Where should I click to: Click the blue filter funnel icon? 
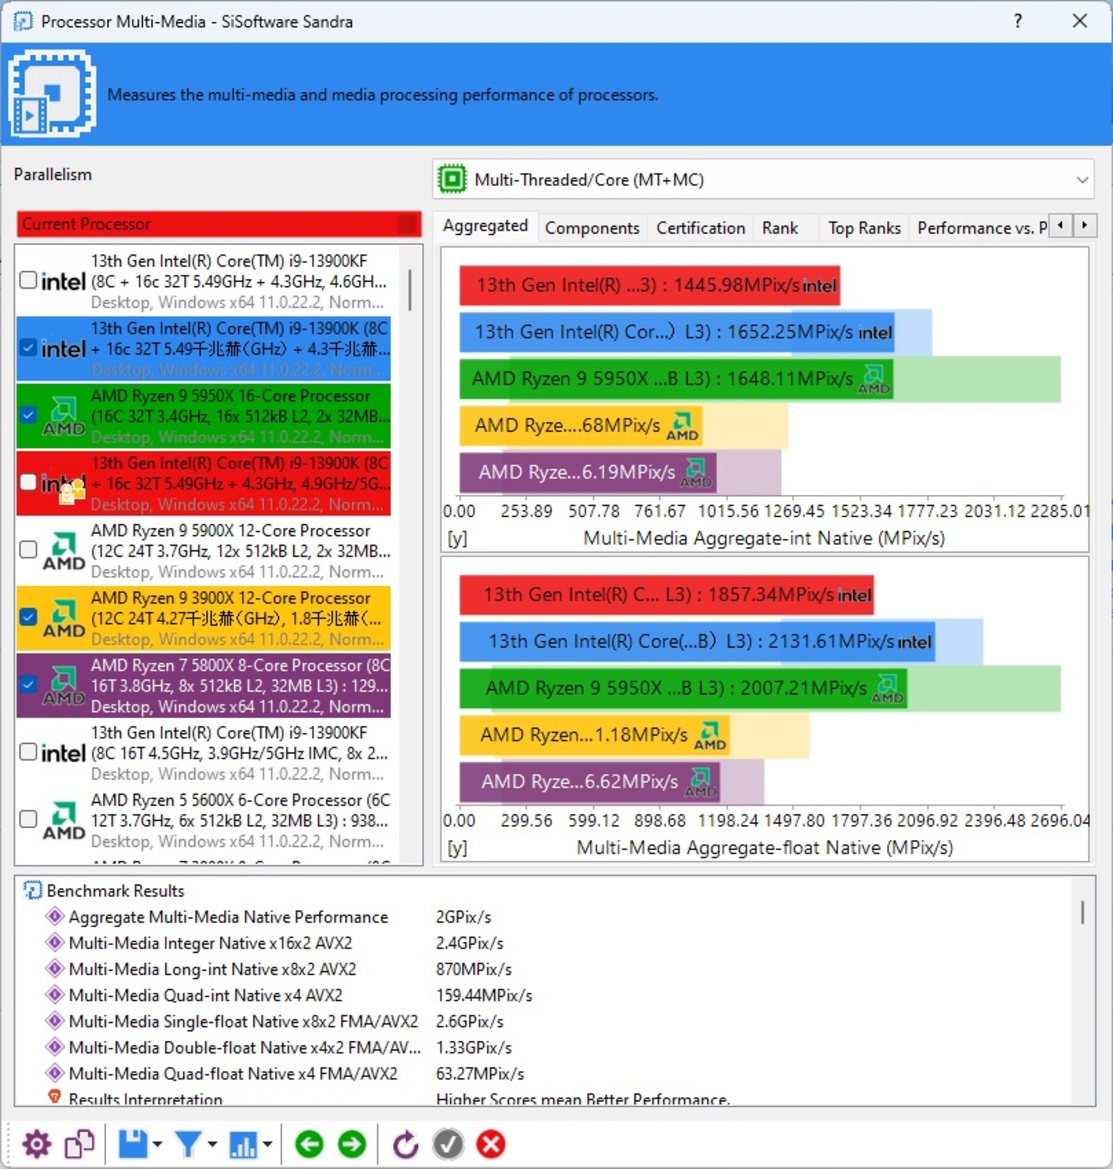pos(188,1144)
